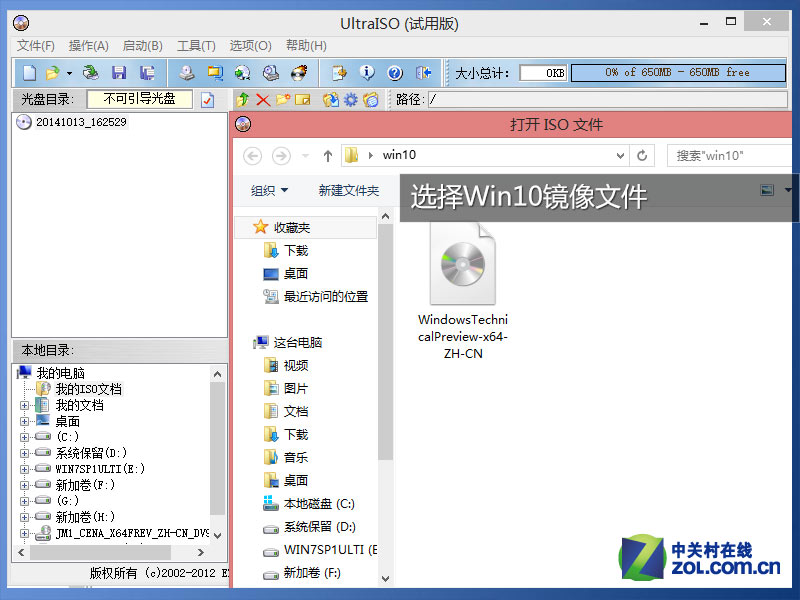This screenshot has width=800, height=600.
Task: Click the Exit door icon
Action: 423,73
